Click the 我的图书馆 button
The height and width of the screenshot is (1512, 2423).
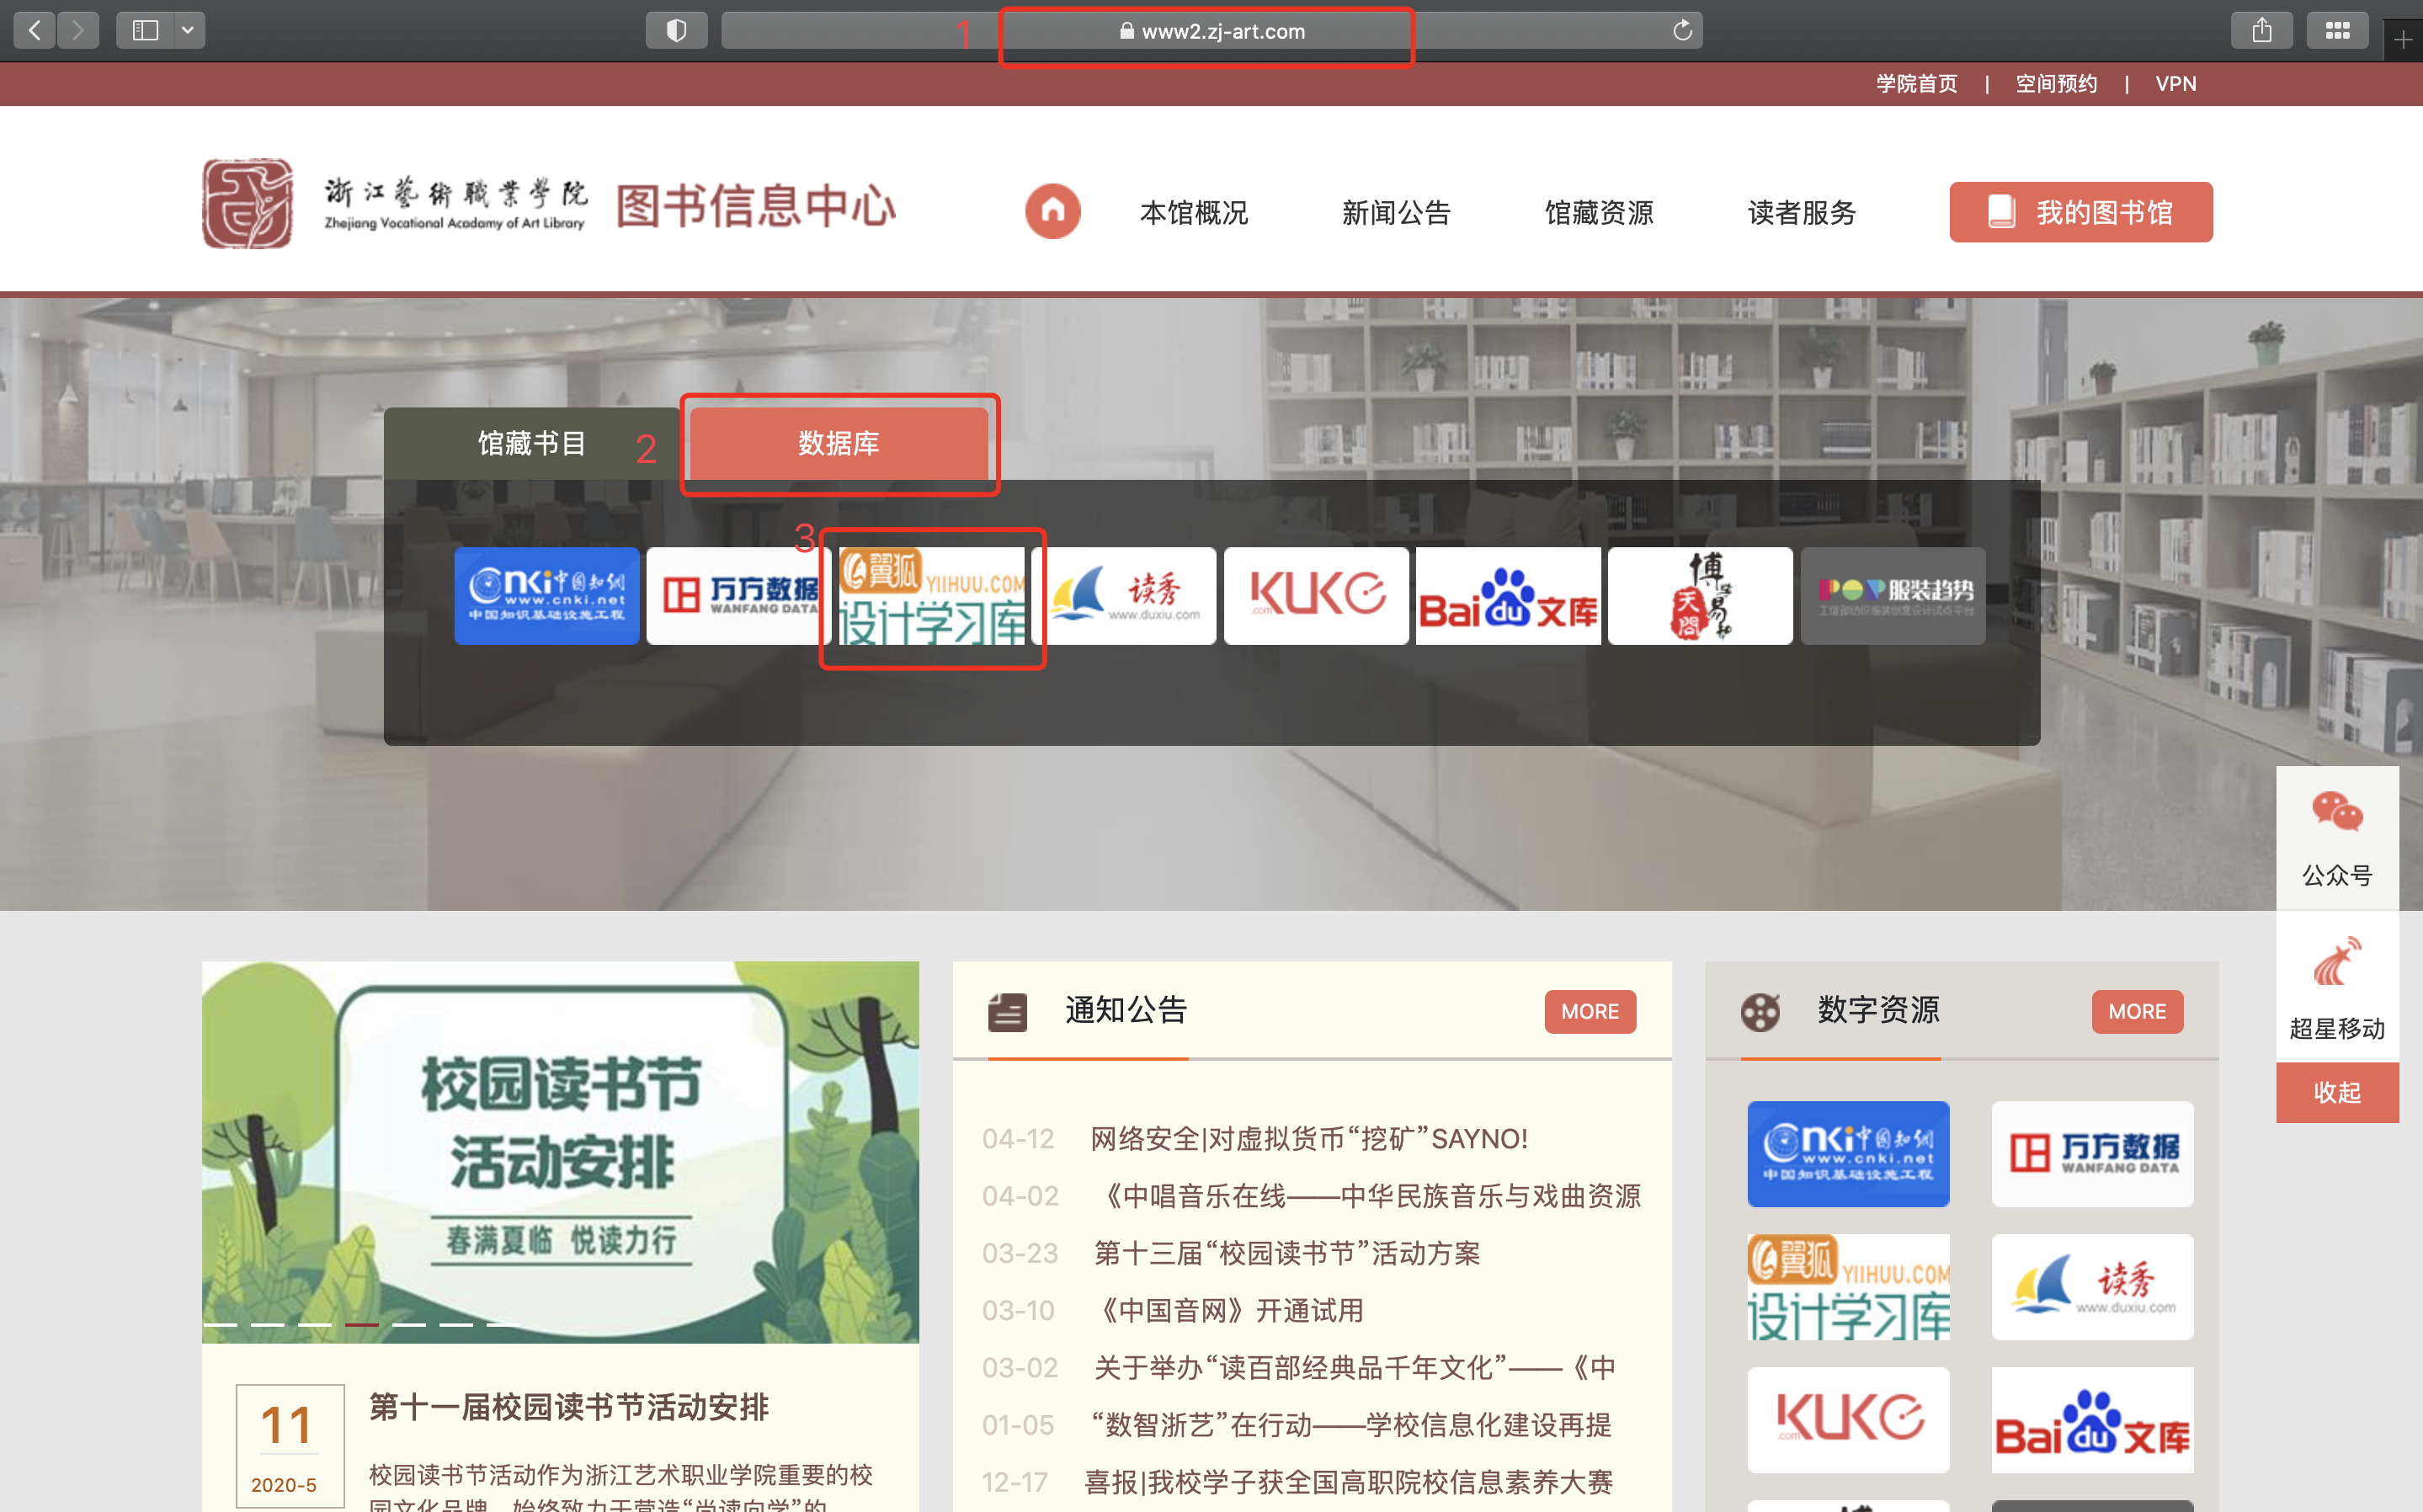point(2080,212)
